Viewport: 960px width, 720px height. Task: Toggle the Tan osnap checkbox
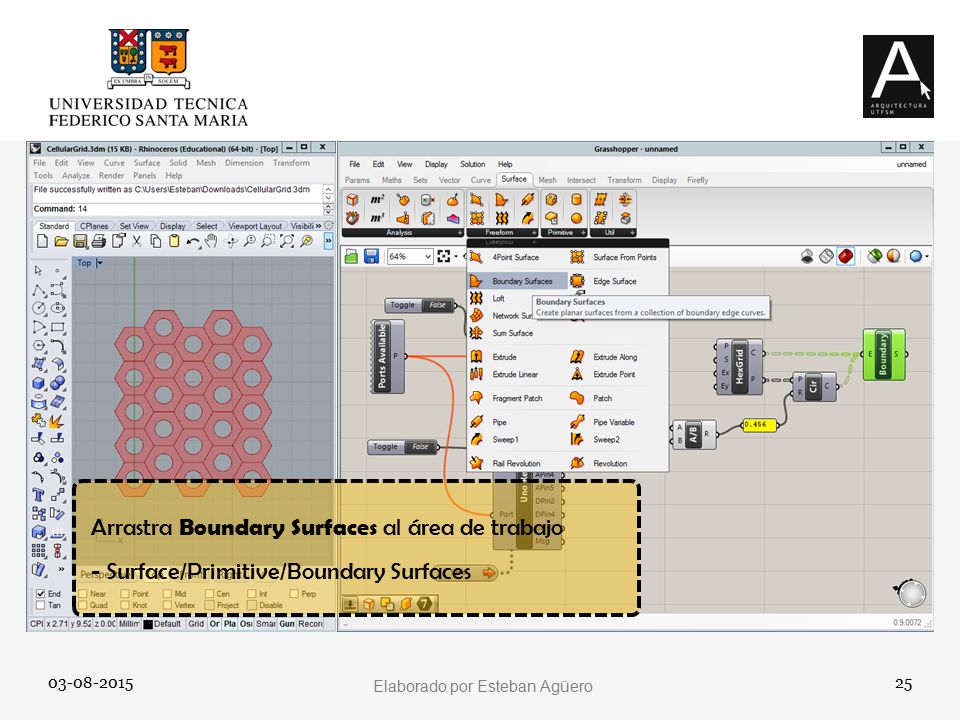point(40,605)
